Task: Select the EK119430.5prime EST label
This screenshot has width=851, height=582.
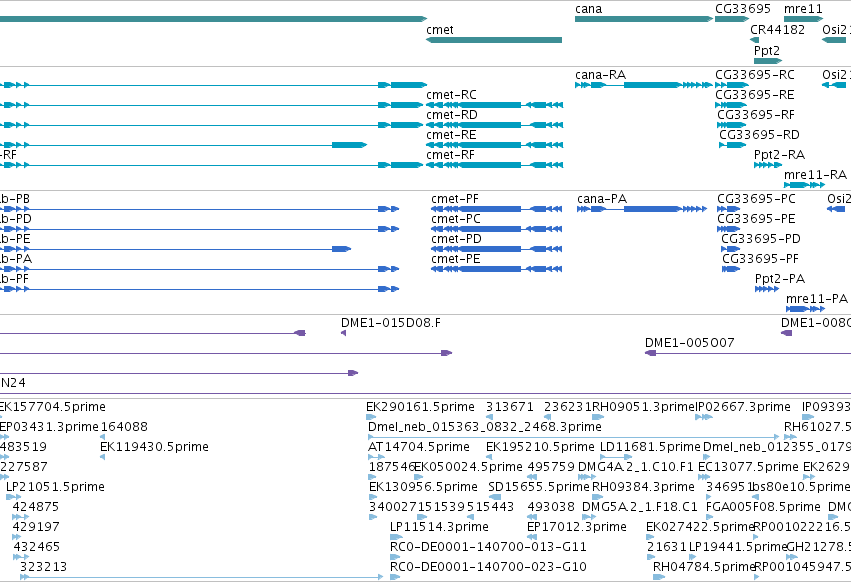Action: coord(154,447)
